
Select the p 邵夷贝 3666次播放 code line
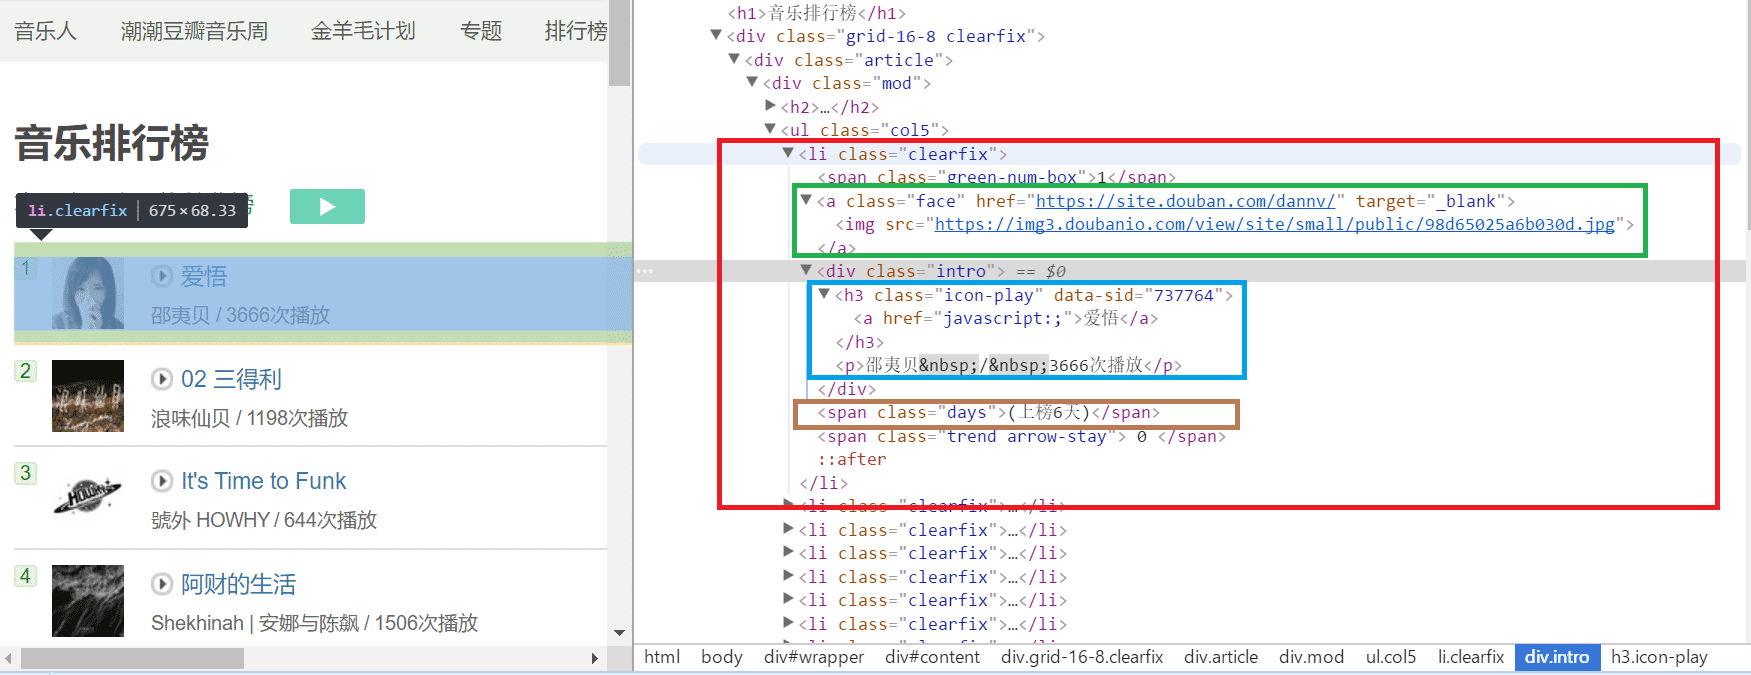pos(1008,365)
